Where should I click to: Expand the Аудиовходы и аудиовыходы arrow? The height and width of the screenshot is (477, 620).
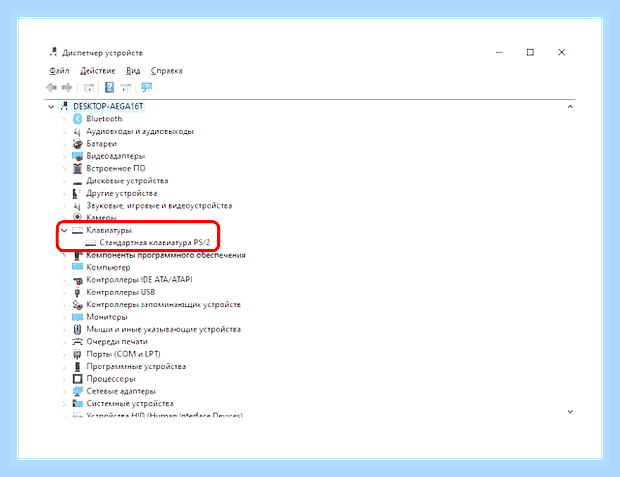[x=64, y=131]
